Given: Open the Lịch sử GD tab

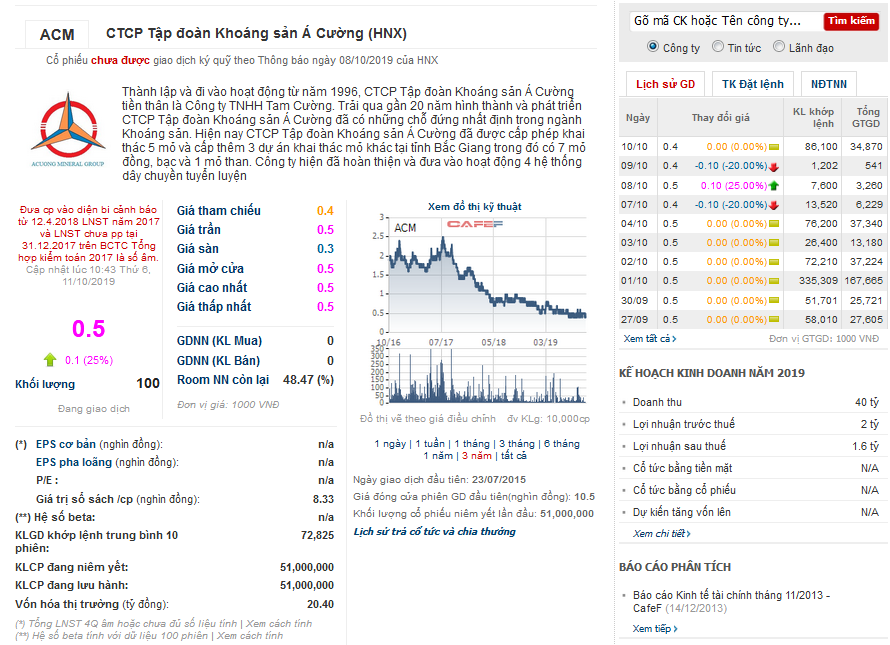Looking at the screenshot, I should [665, 84].
